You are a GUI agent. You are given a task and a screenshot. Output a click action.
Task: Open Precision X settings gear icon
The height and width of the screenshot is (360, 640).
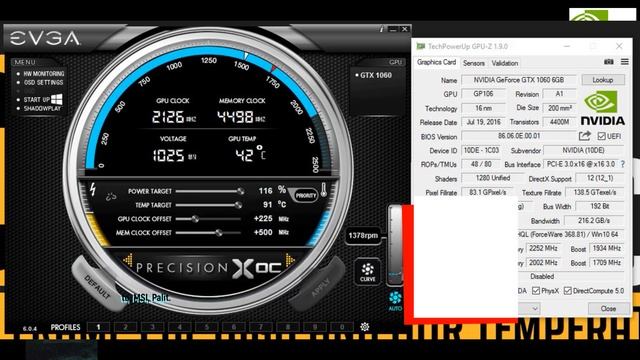(x=364, y=327)
